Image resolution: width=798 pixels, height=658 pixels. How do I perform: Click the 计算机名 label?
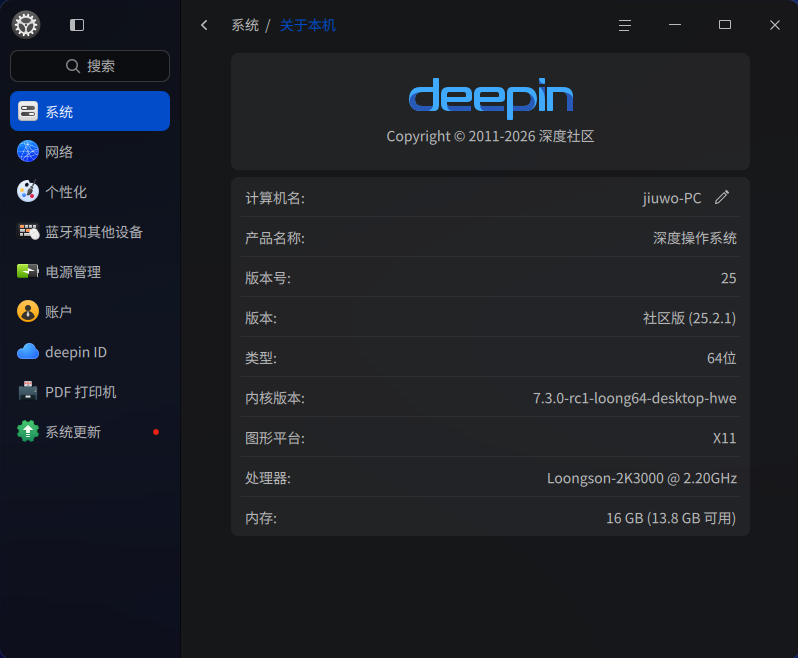(x=275, y=198)
